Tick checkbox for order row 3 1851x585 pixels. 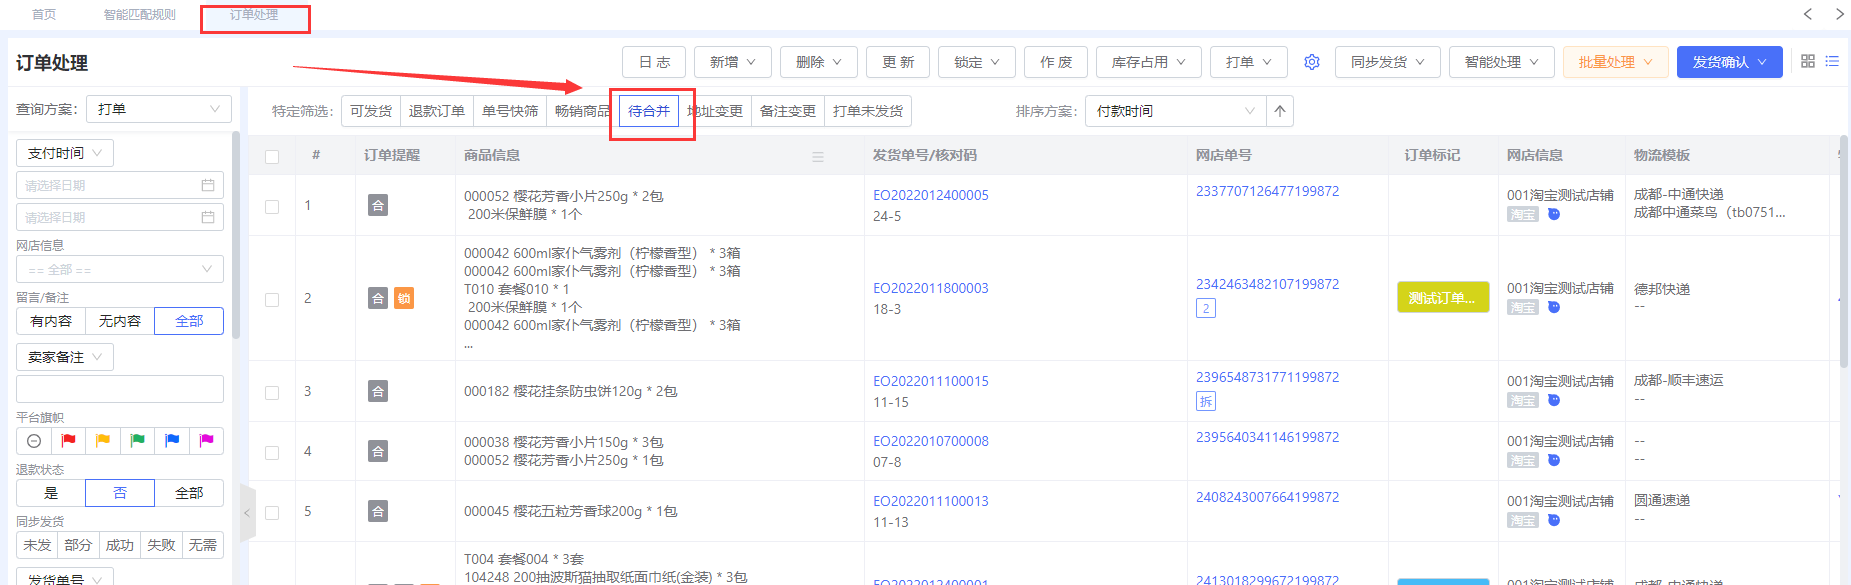click(272, 392)
